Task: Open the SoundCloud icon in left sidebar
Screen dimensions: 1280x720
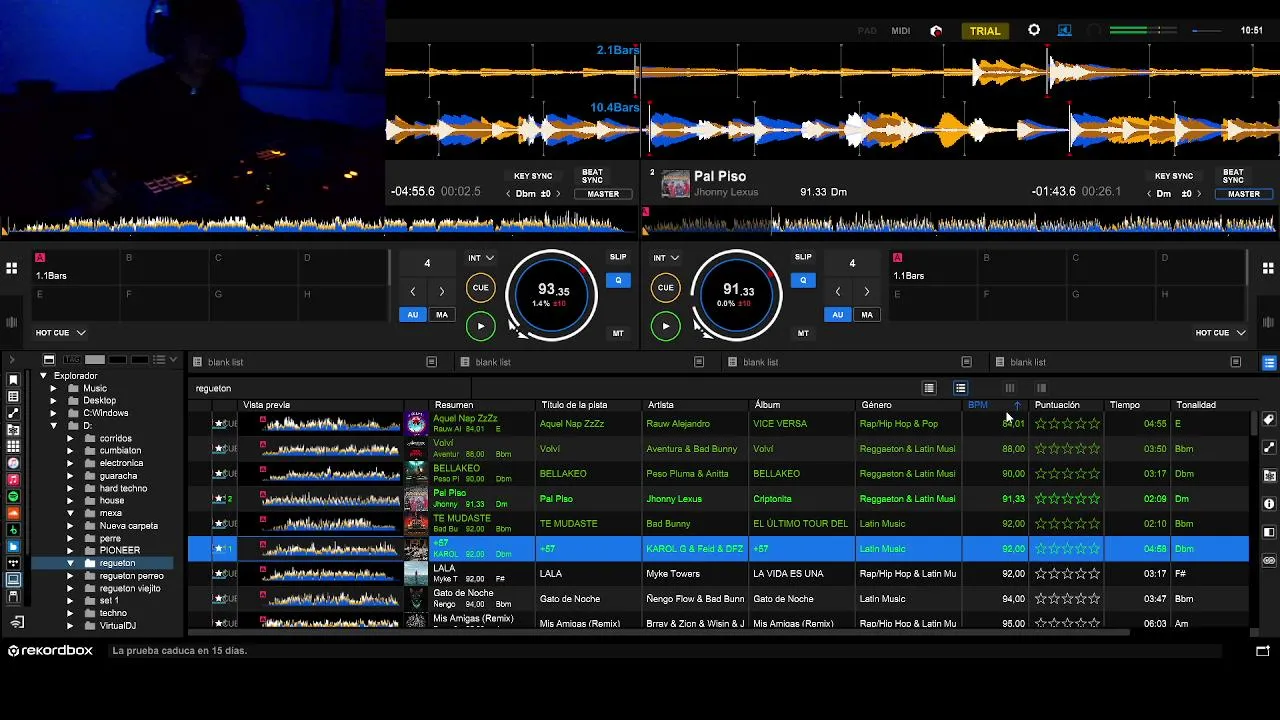Action: 13,513
